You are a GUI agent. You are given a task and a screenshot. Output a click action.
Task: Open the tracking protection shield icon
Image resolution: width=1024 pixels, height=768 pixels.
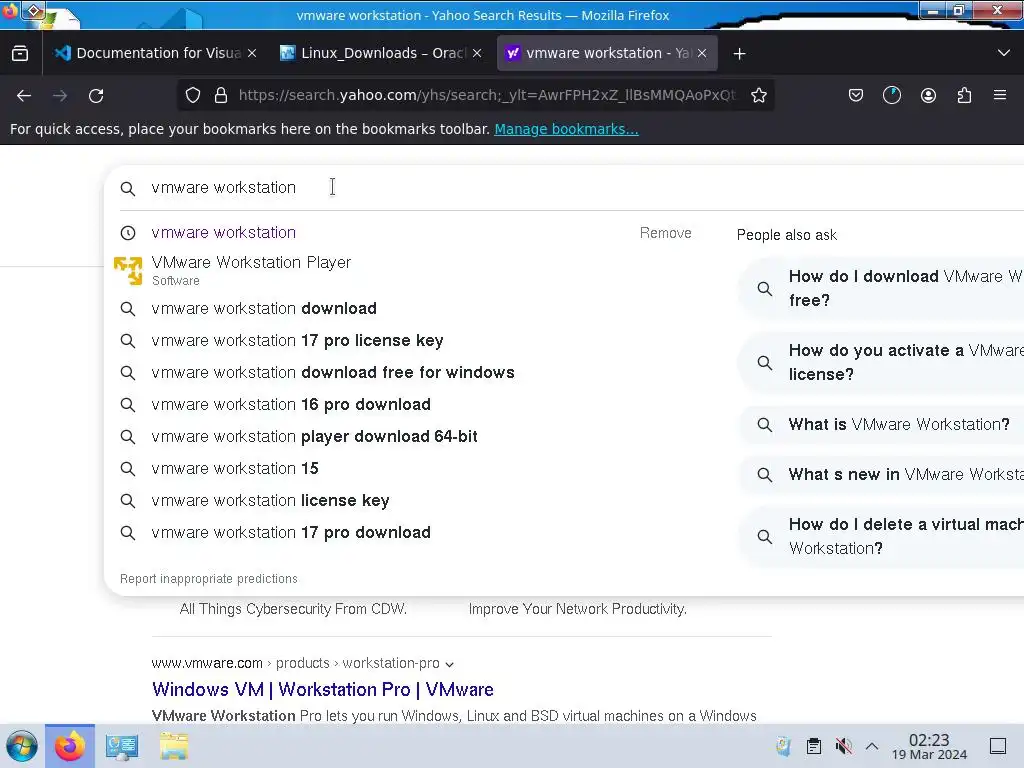193,95
